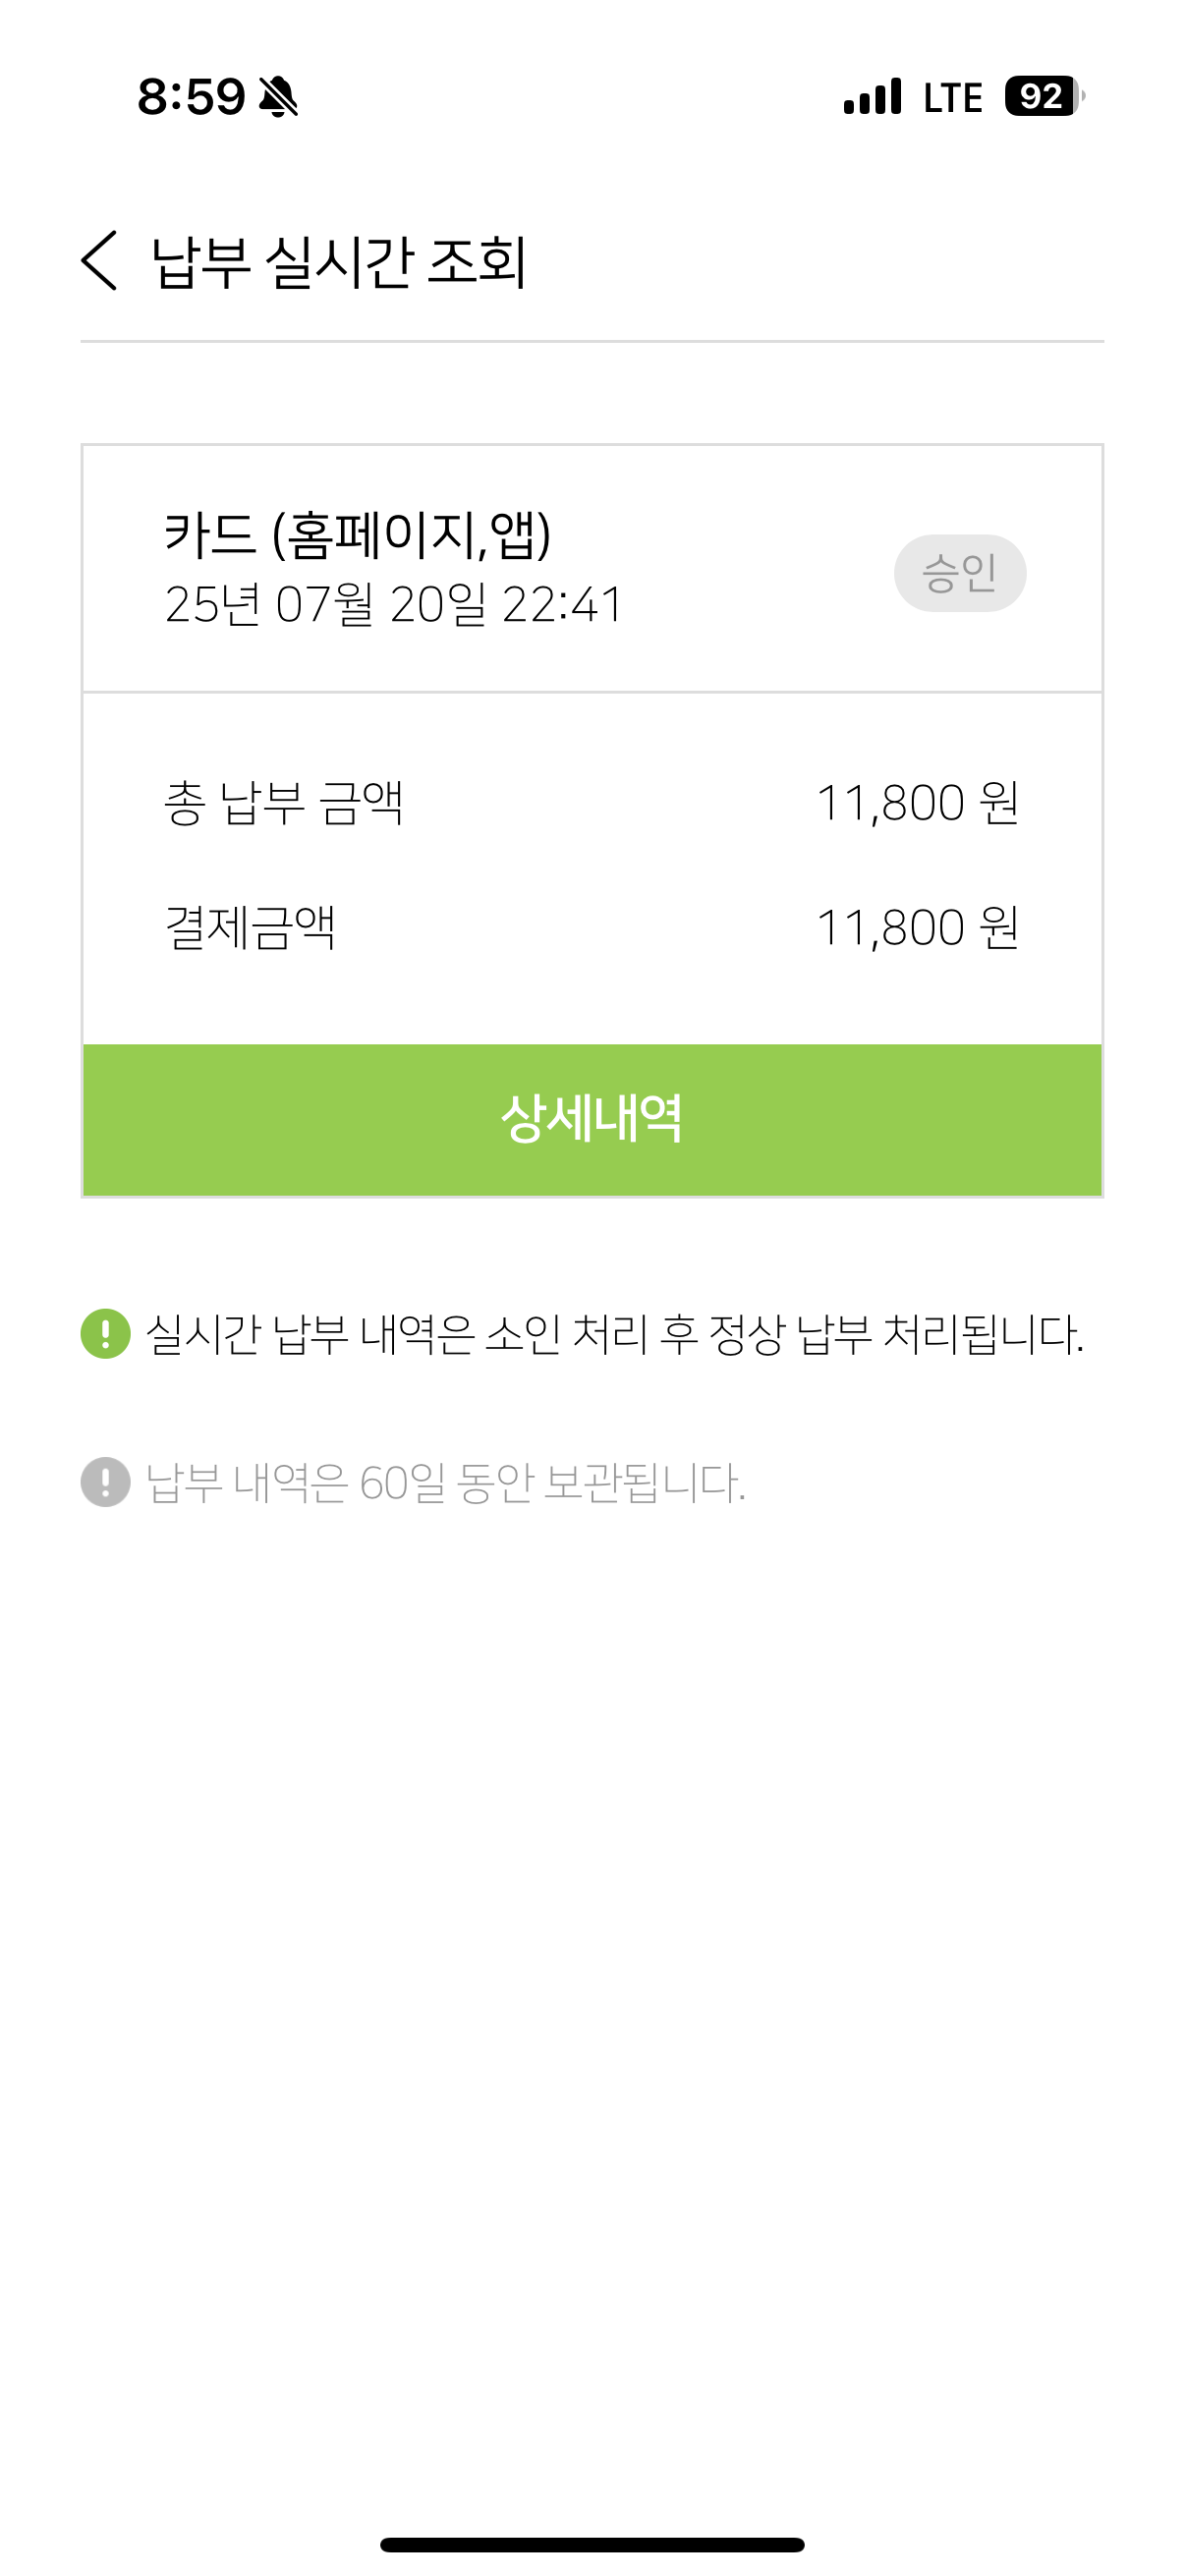
Task: Select the 납부 실시간 조회 page title
Action: coord(338,262)
